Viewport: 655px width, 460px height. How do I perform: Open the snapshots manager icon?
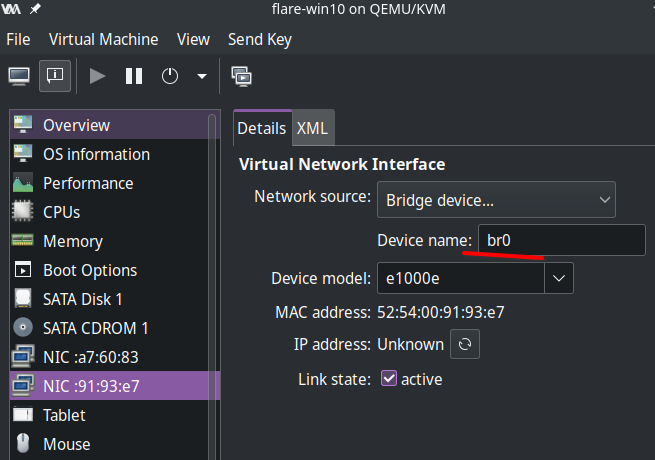point(241,75)
